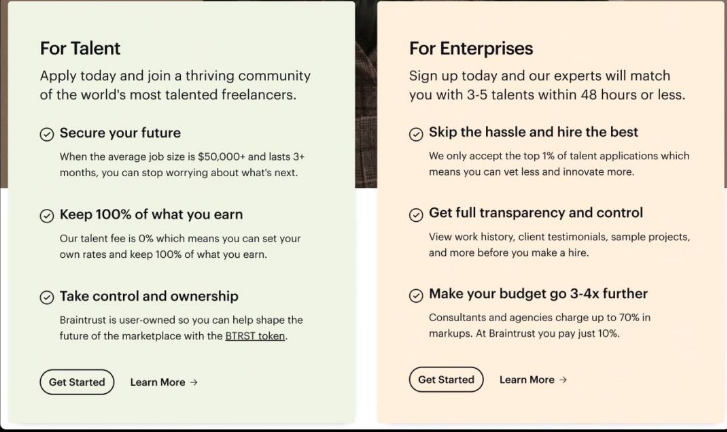Click checkmark icon beside Get full transparency and control
The width and height of the screenshot is (727, 432).
coord(416,215)
